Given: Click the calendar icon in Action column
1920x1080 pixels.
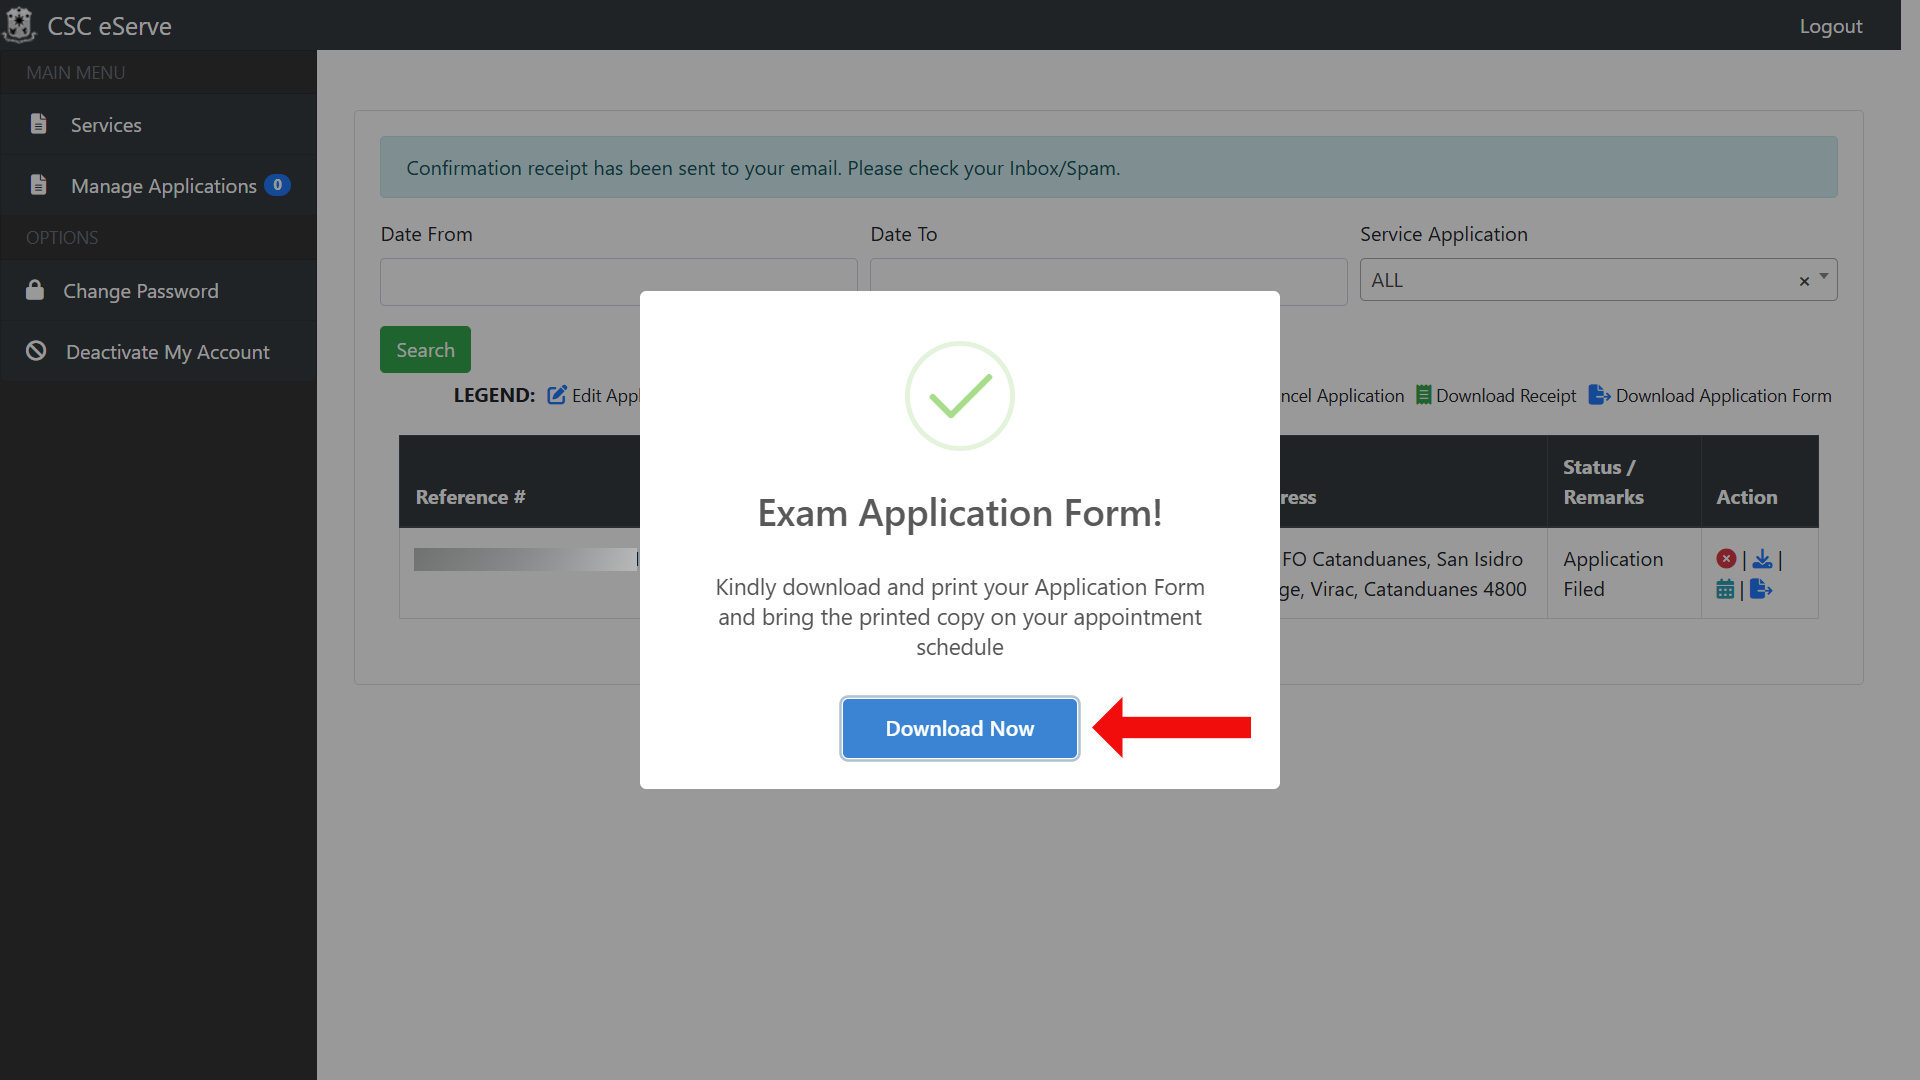Looking at the screenshot, I should (x=1725, y=589).
